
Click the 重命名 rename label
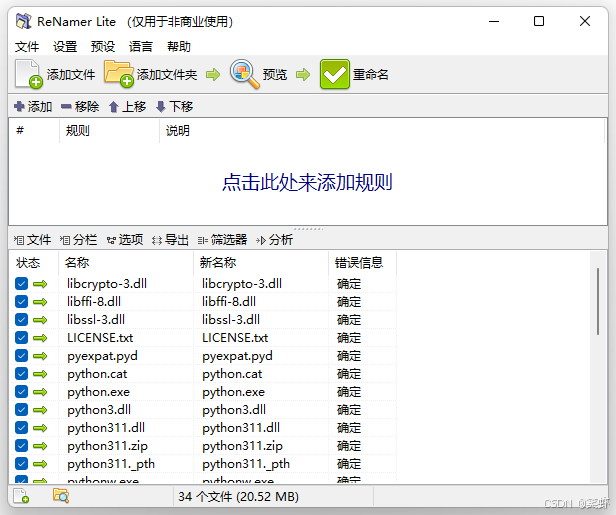370,74
